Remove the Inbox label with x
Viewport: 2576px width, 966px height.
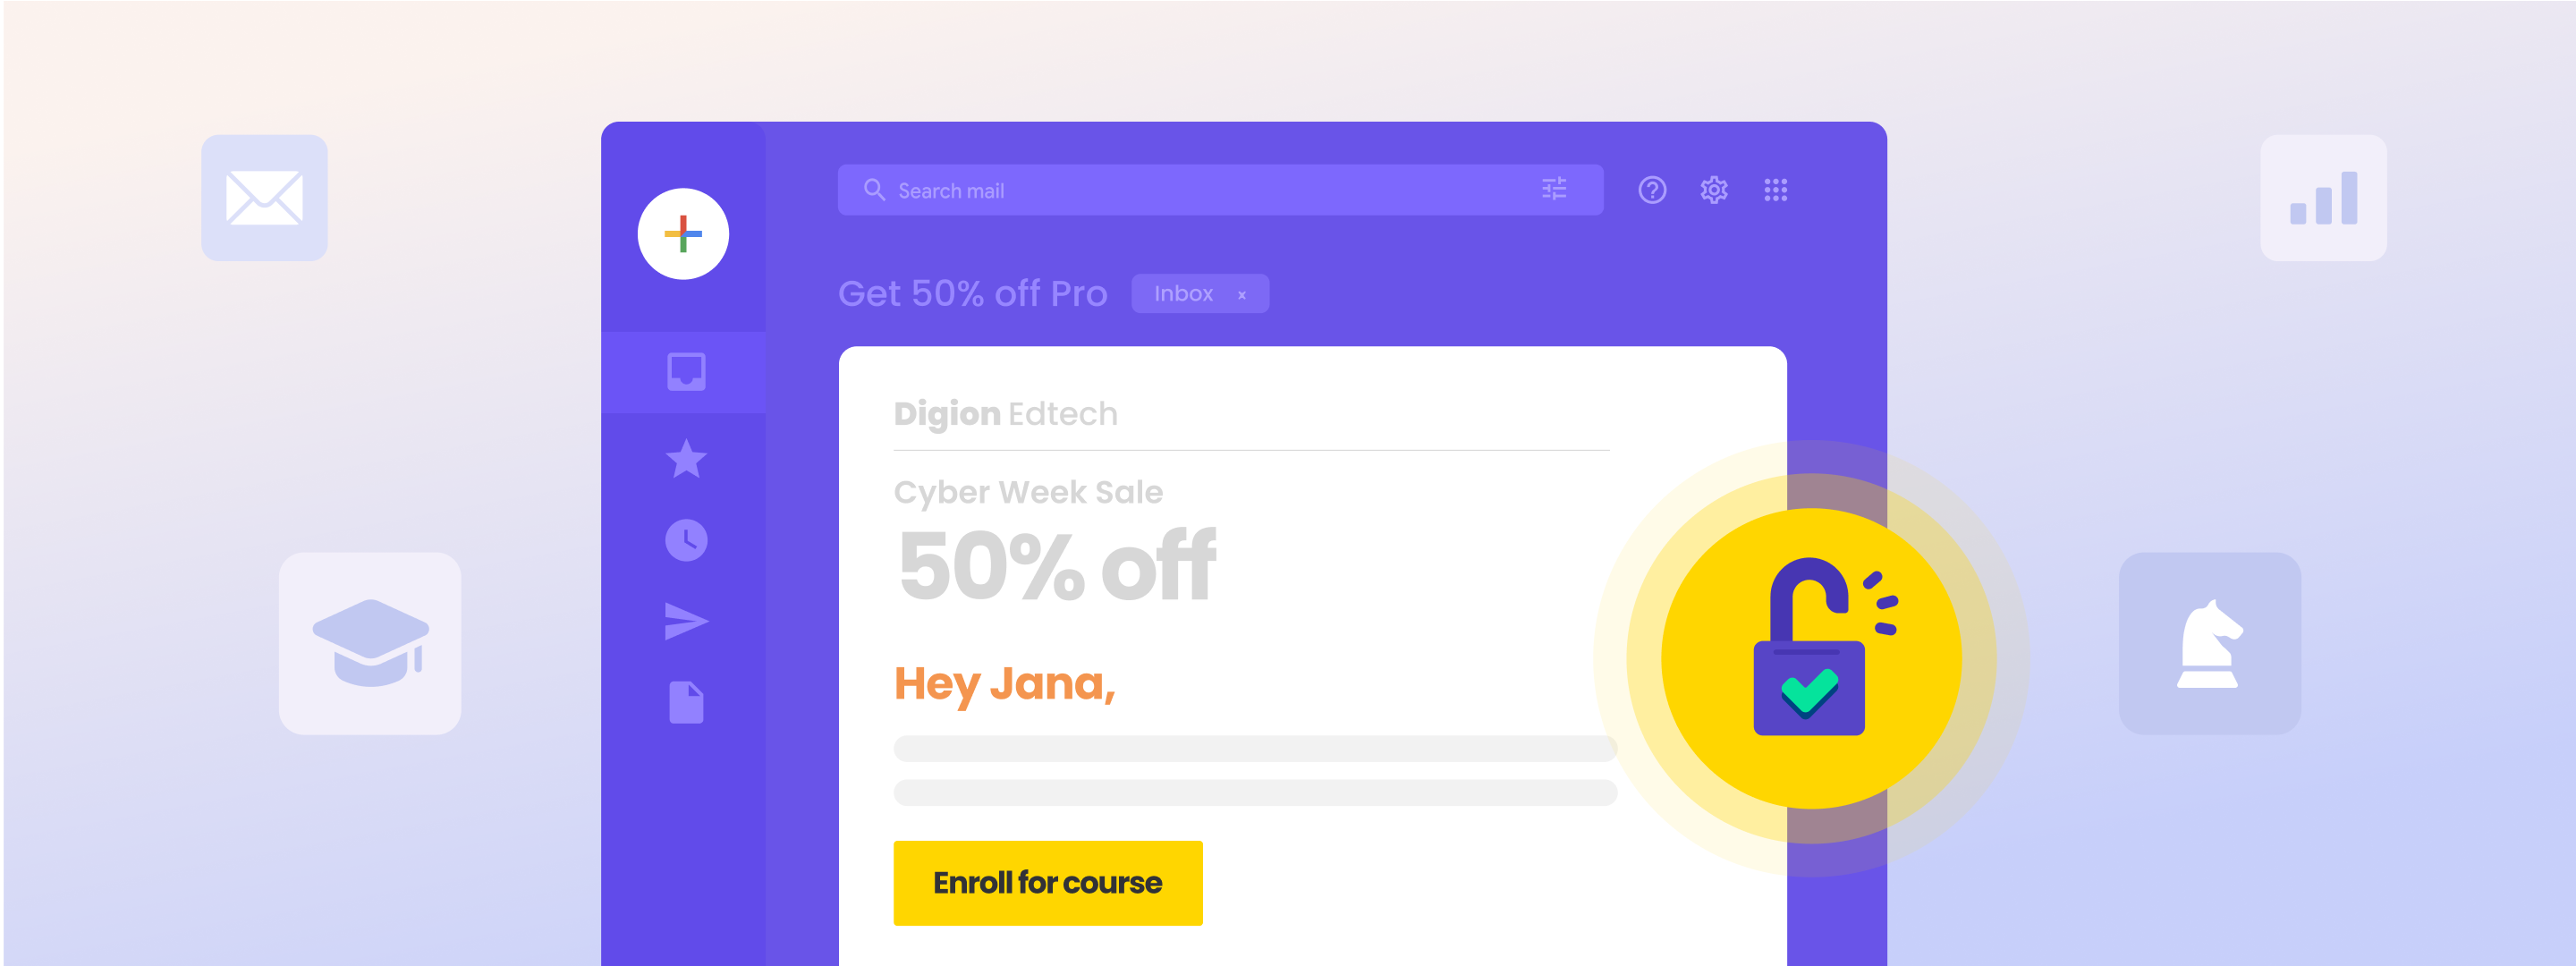(x=1242, y=295)
